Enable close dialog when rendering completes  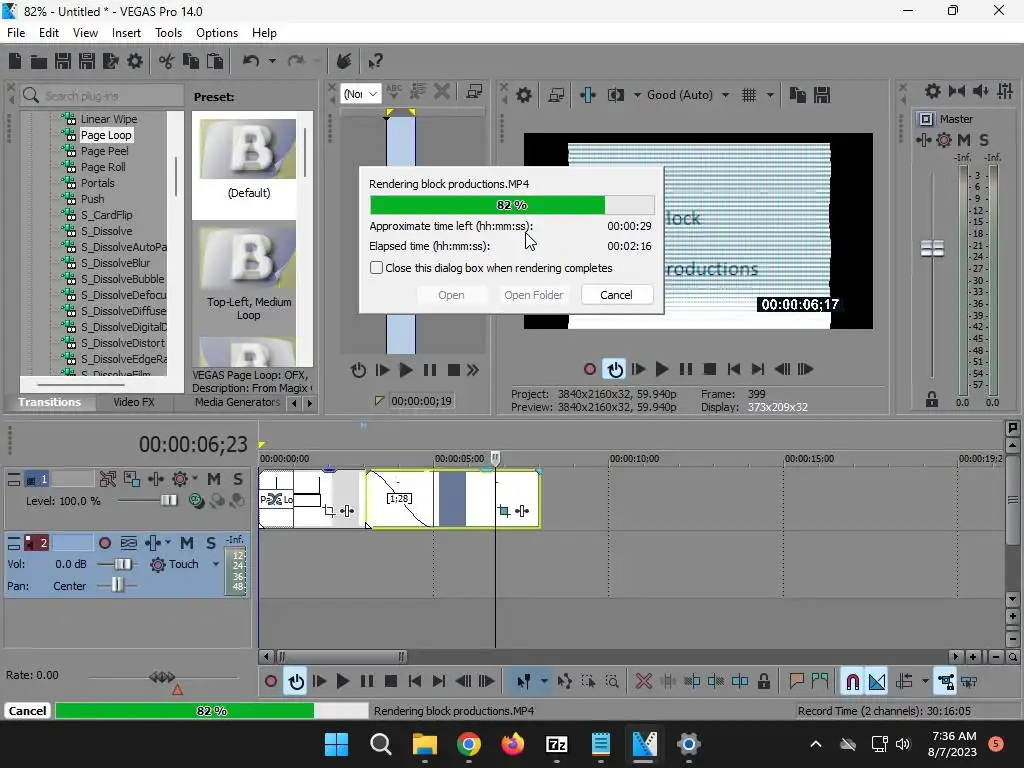click(376, 268)
